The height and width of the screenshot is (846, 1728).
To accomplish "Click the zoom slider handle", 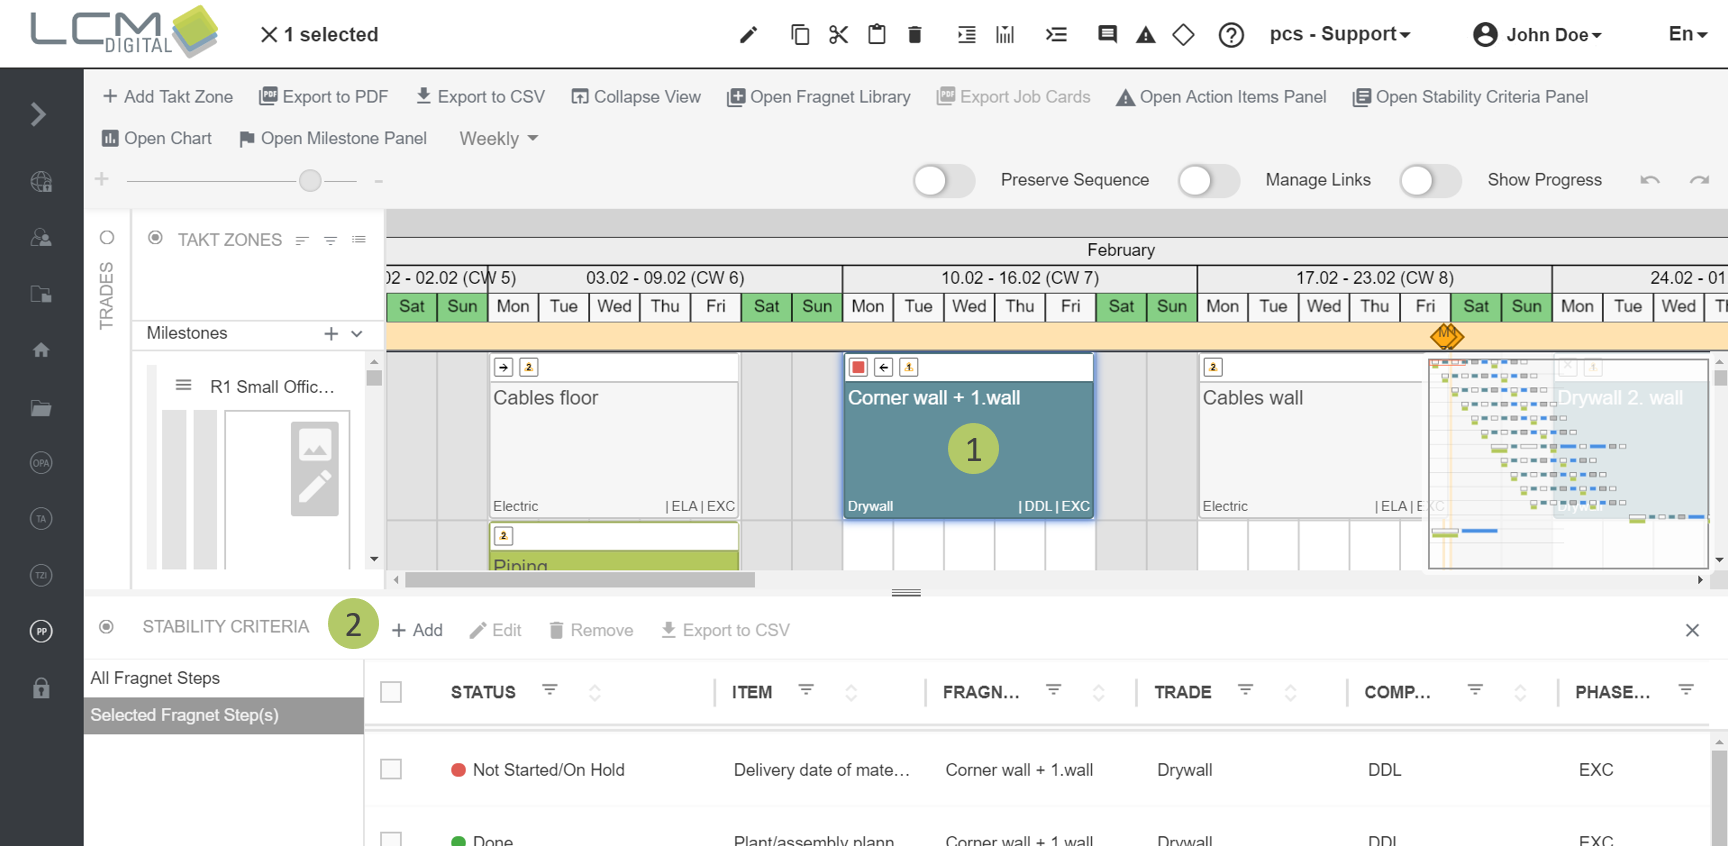I will 310,180.
